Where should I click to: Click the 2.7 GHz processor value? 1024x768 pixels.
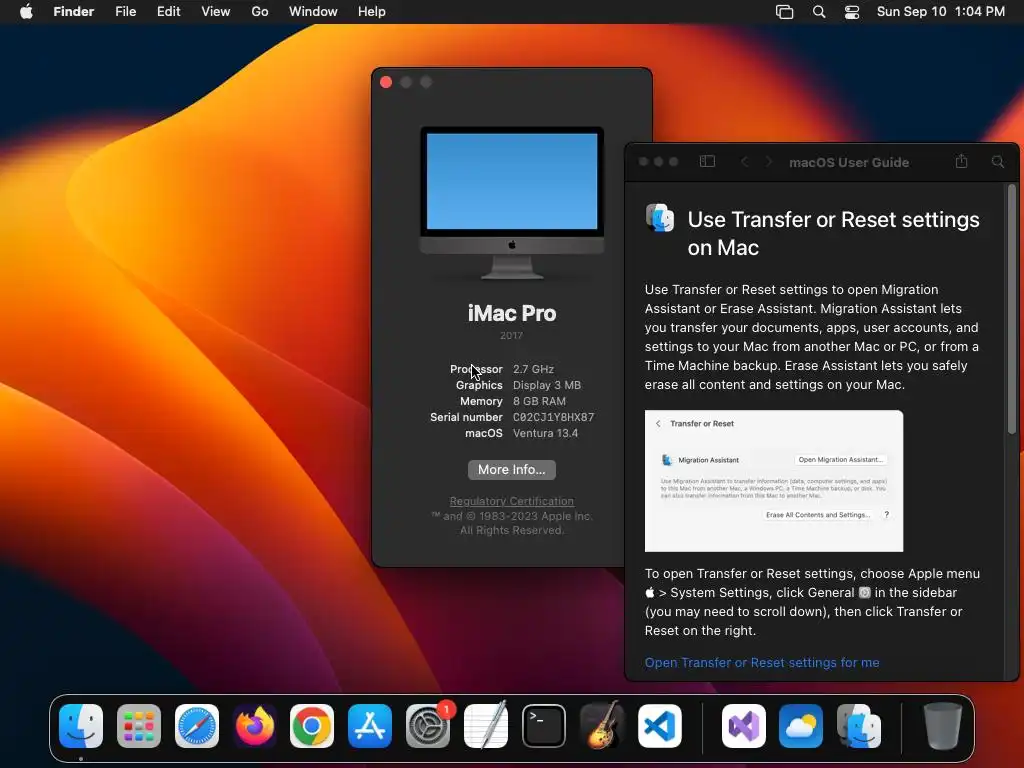pyautogui.click(x=534, y=369)
